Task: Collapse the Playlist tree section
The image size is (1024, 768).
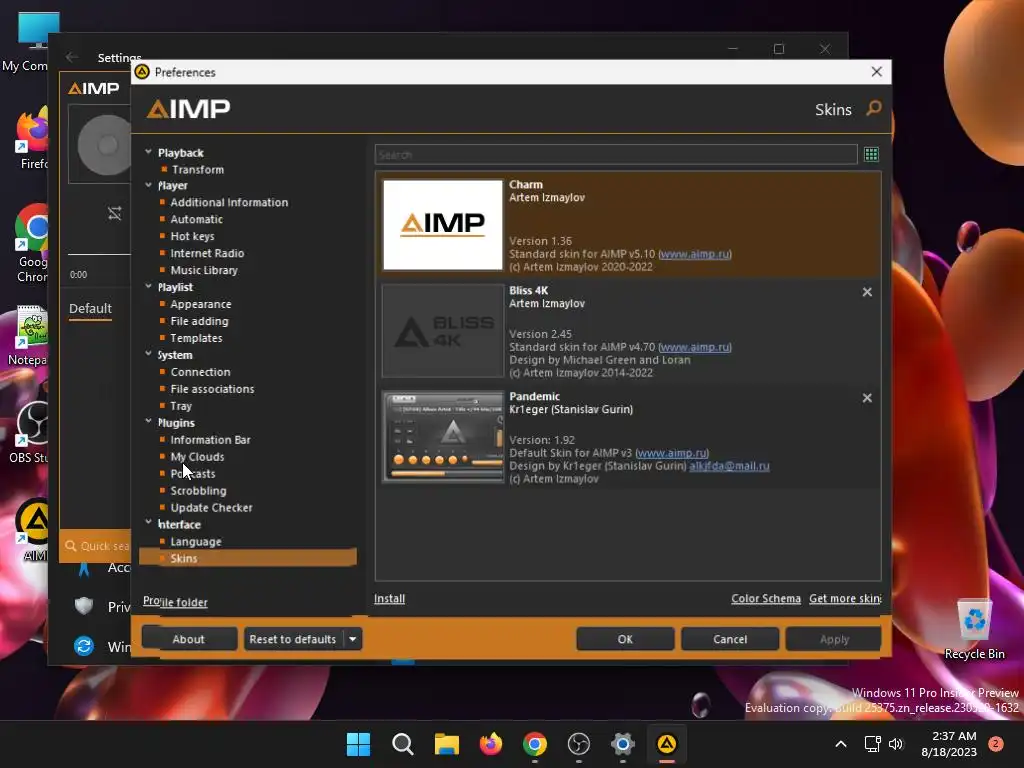Action: pos(148,286)
